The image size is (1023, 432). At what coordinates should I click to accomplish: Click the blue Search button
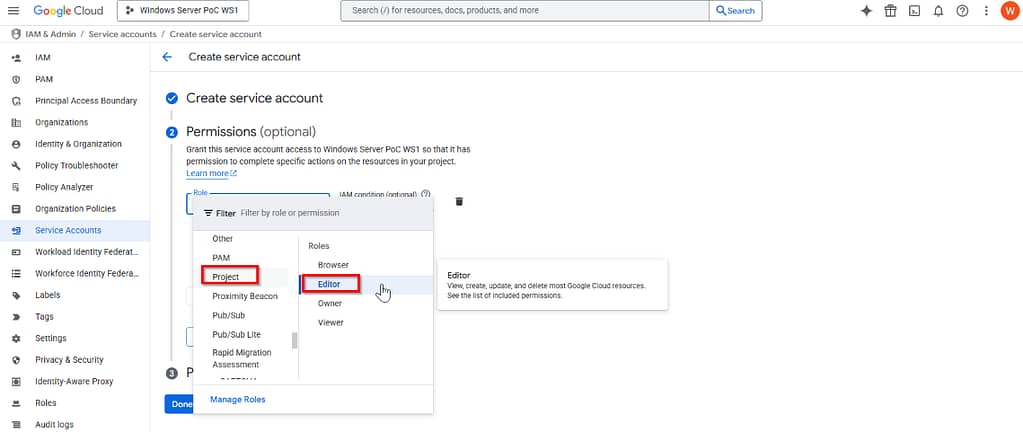tap(735, 10)
